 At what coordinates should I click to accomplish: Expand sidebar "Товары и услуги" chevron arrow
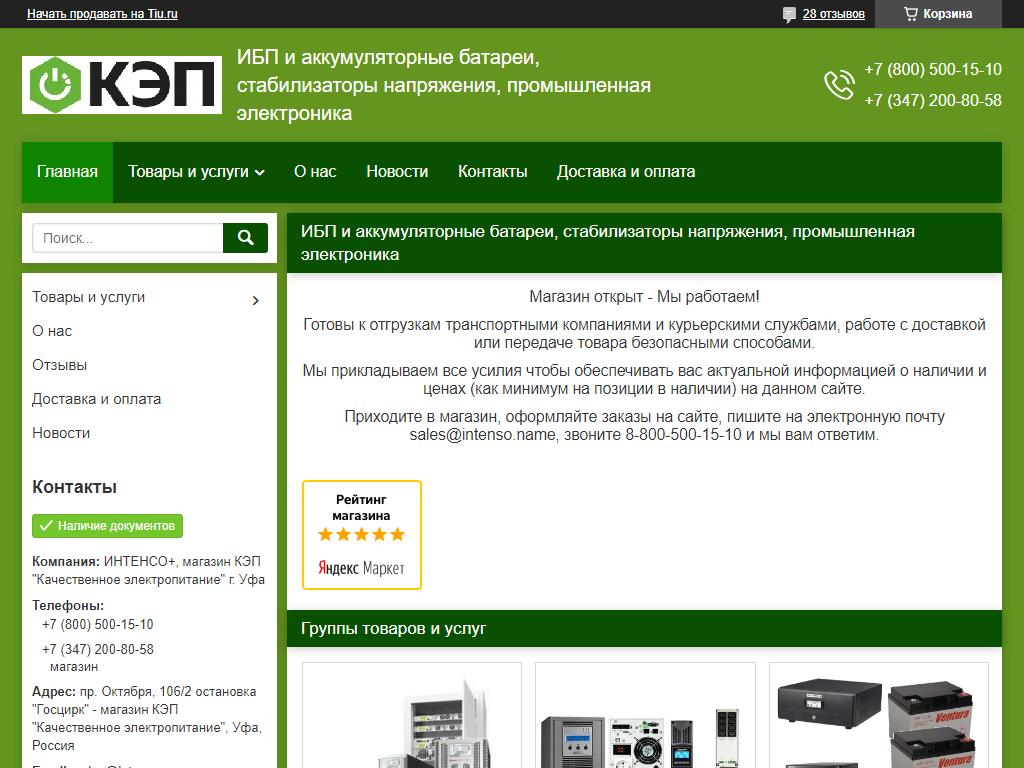pos(256,299)
